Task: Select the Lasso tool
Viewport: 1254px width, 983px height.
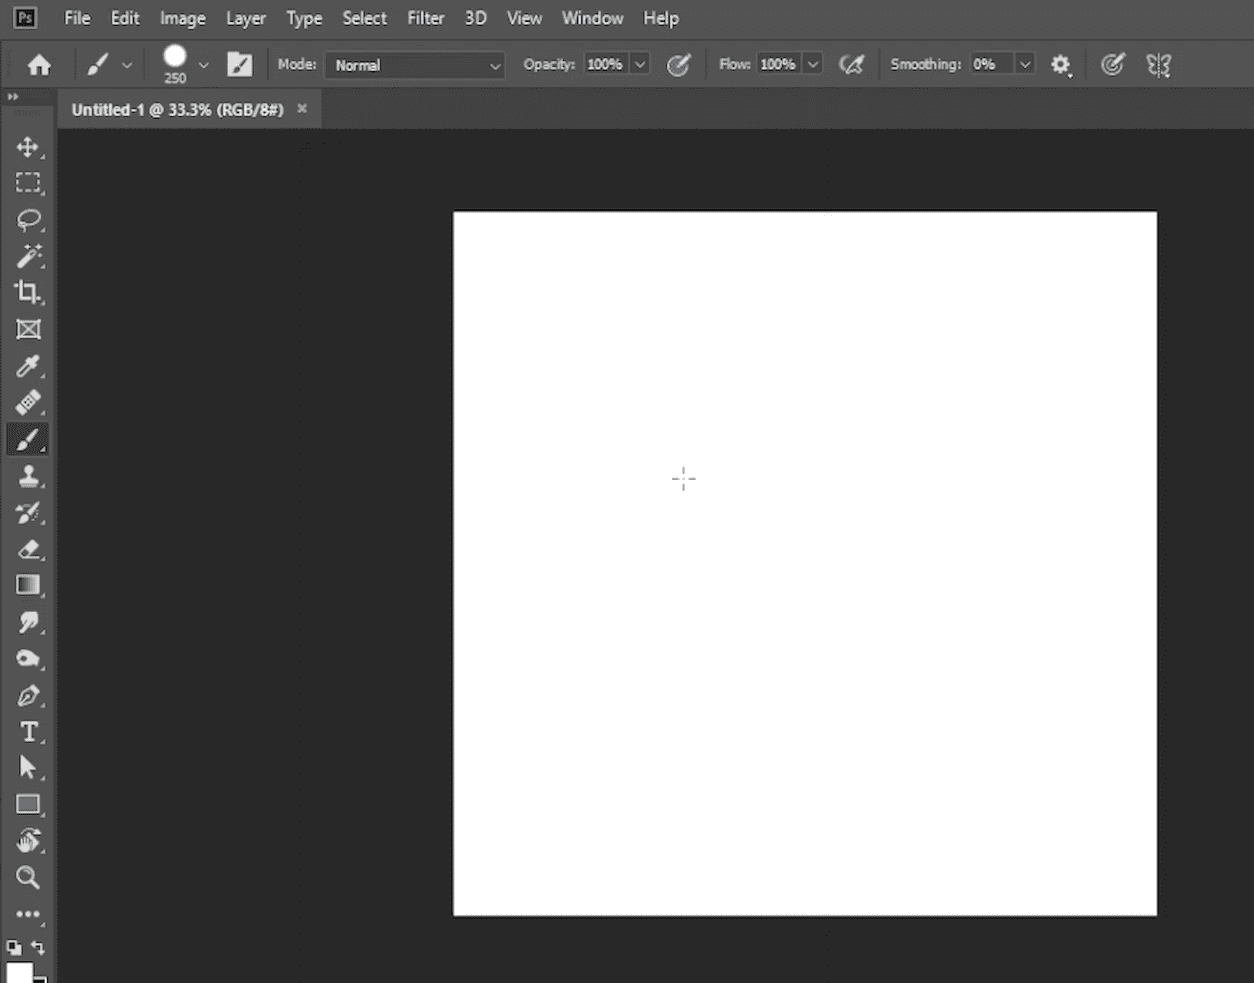Action: tap(27, 220)
